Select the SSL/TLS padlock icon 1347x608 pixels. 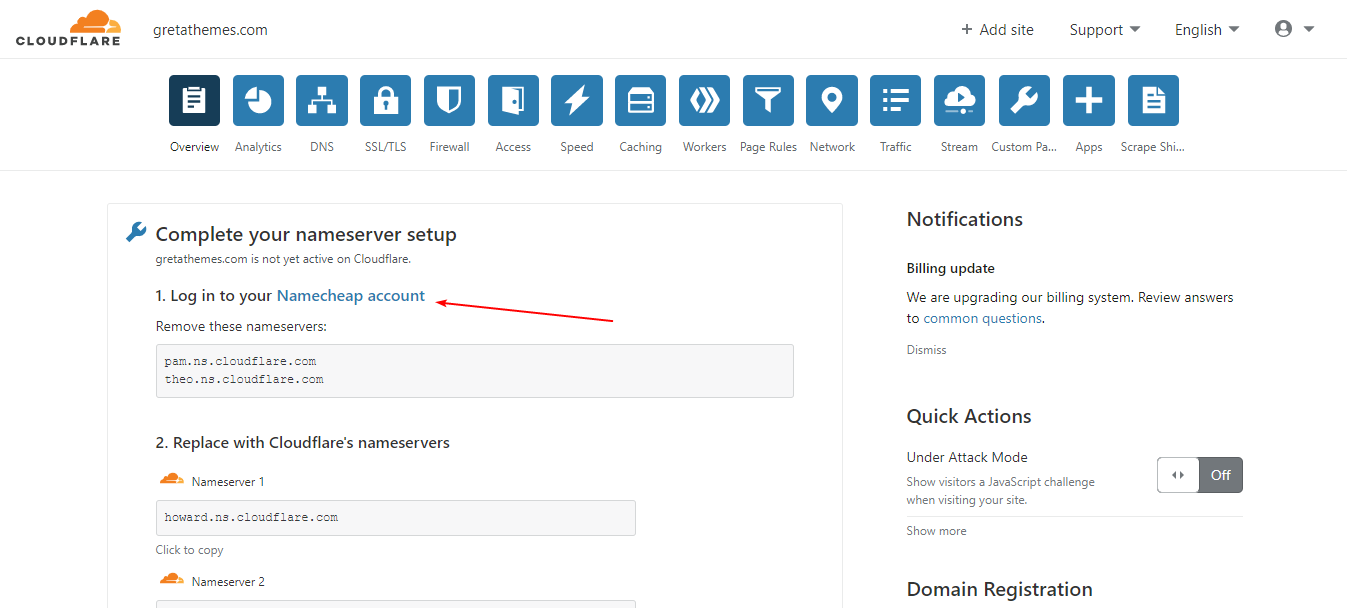tap(385, 100)
